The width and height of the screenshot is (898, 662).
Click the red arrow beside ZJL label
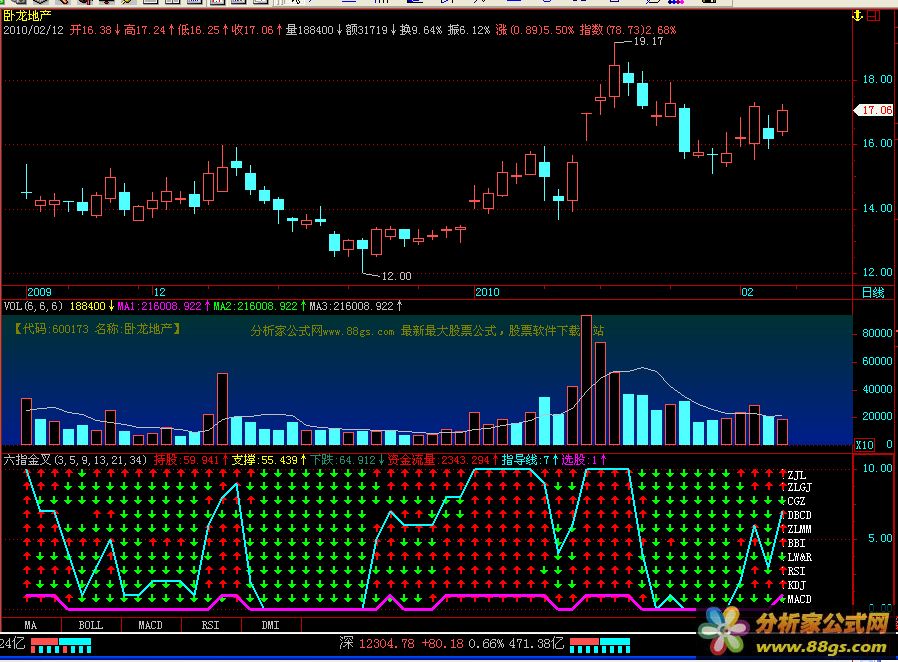(782, 473)
